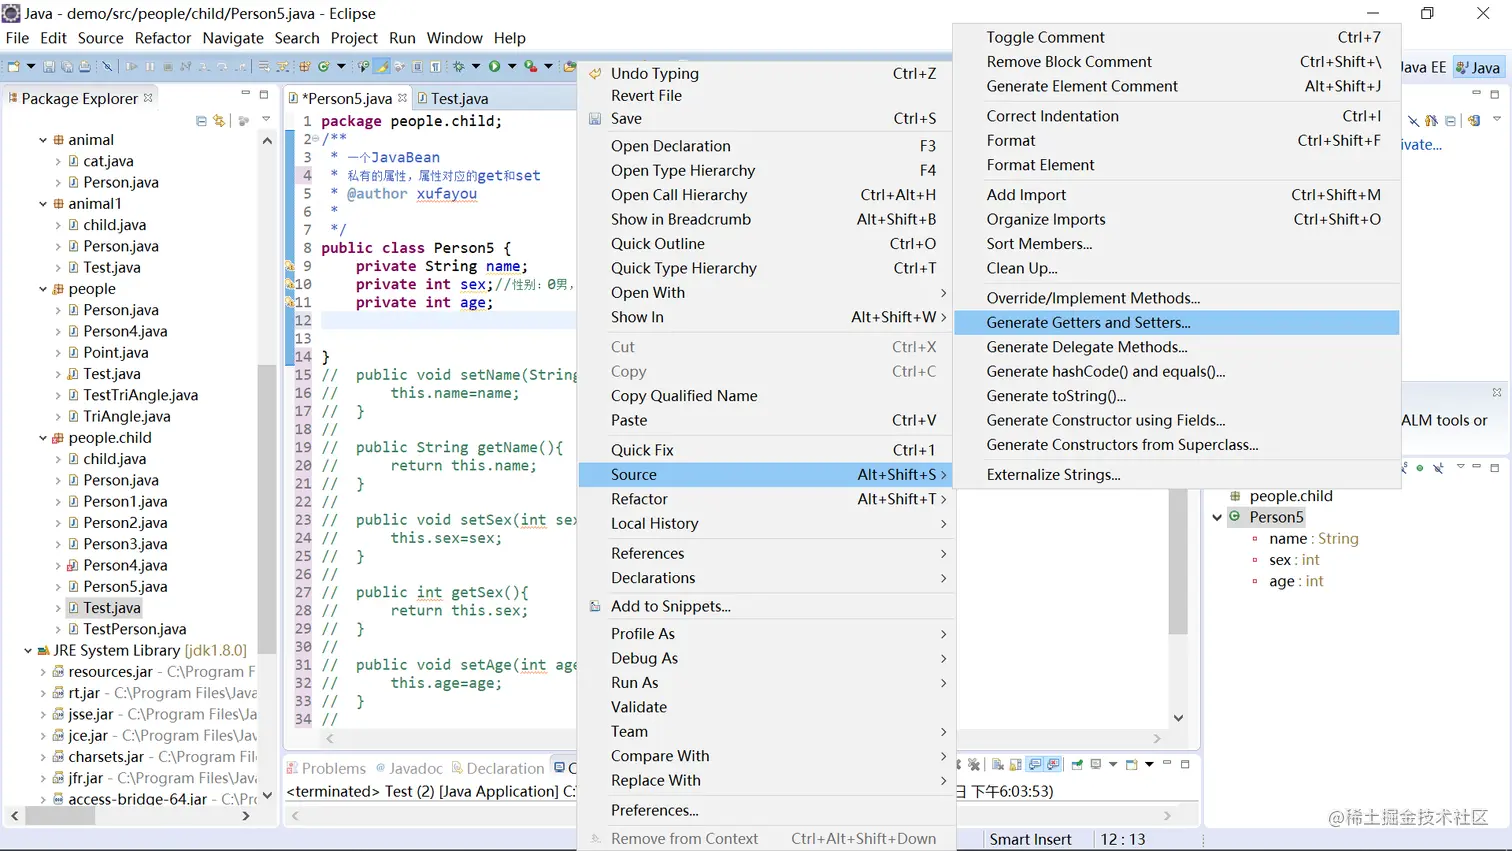1512x851 pixels.
Task: Collapse the people.child package
Action: click(43, 438)
